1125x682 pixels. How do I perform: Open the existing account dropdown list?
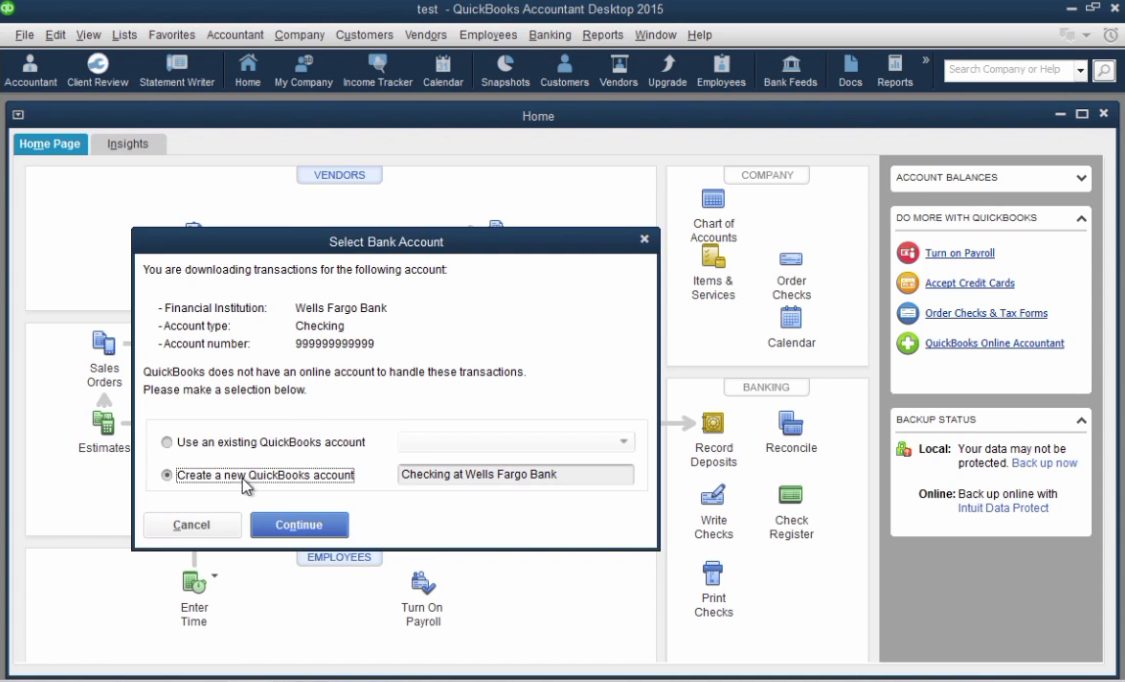click(x=623, y=442)
